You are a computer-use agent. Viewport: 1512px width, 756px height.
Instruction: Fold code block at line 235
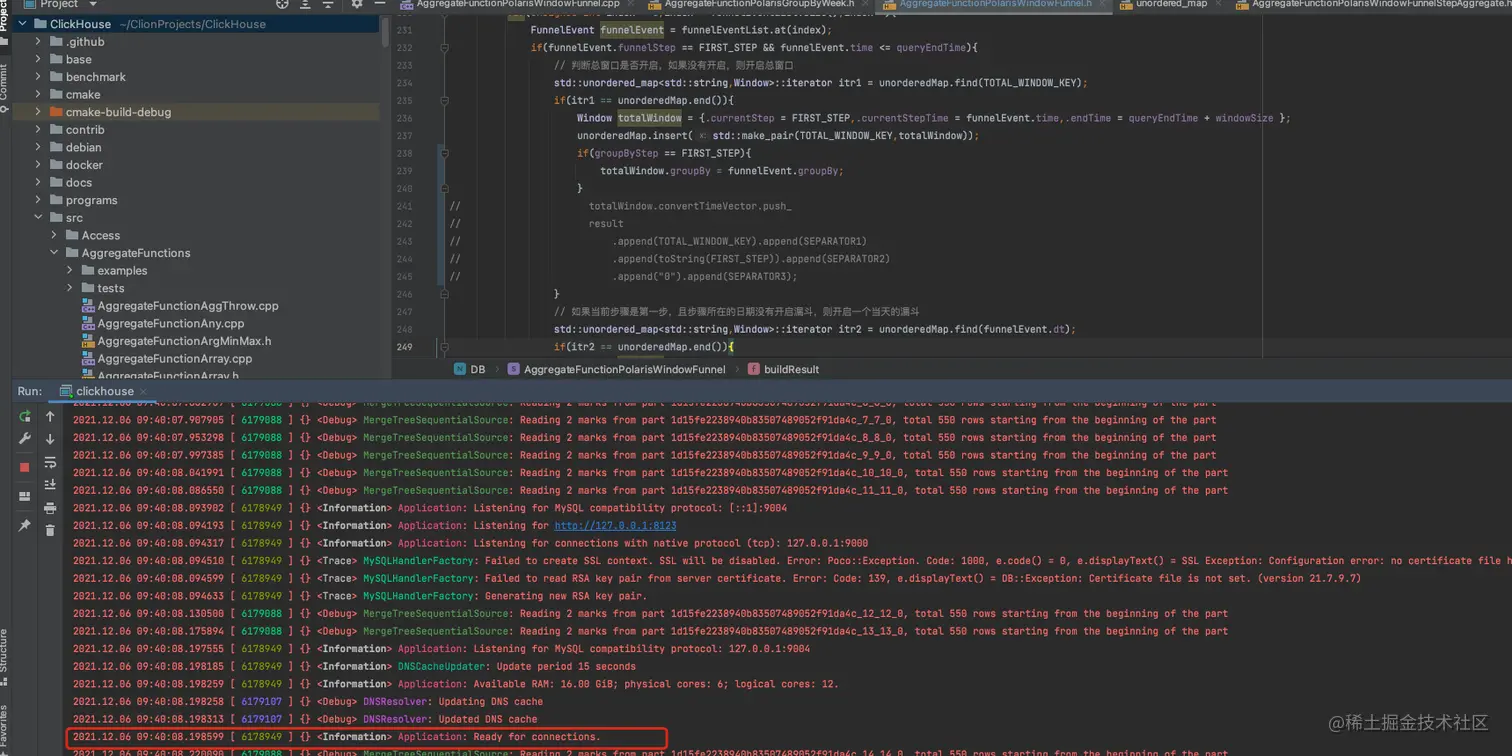pyautogui.click(x=445, y=101)
